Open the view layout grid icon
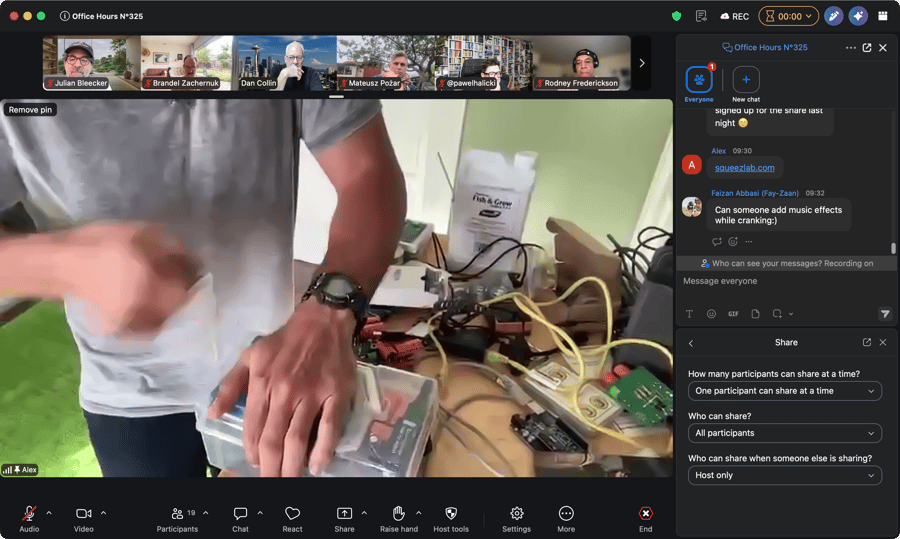 [x=883, y=16]
